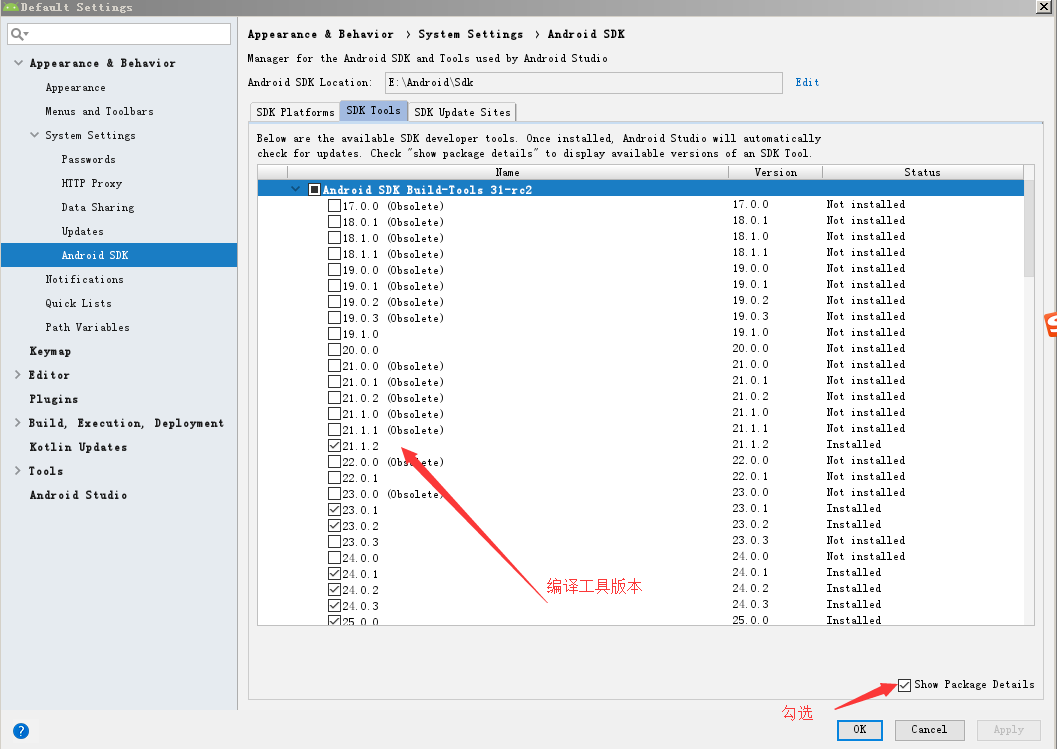Click the Android SDK Location path field

(x=584, y=82)
